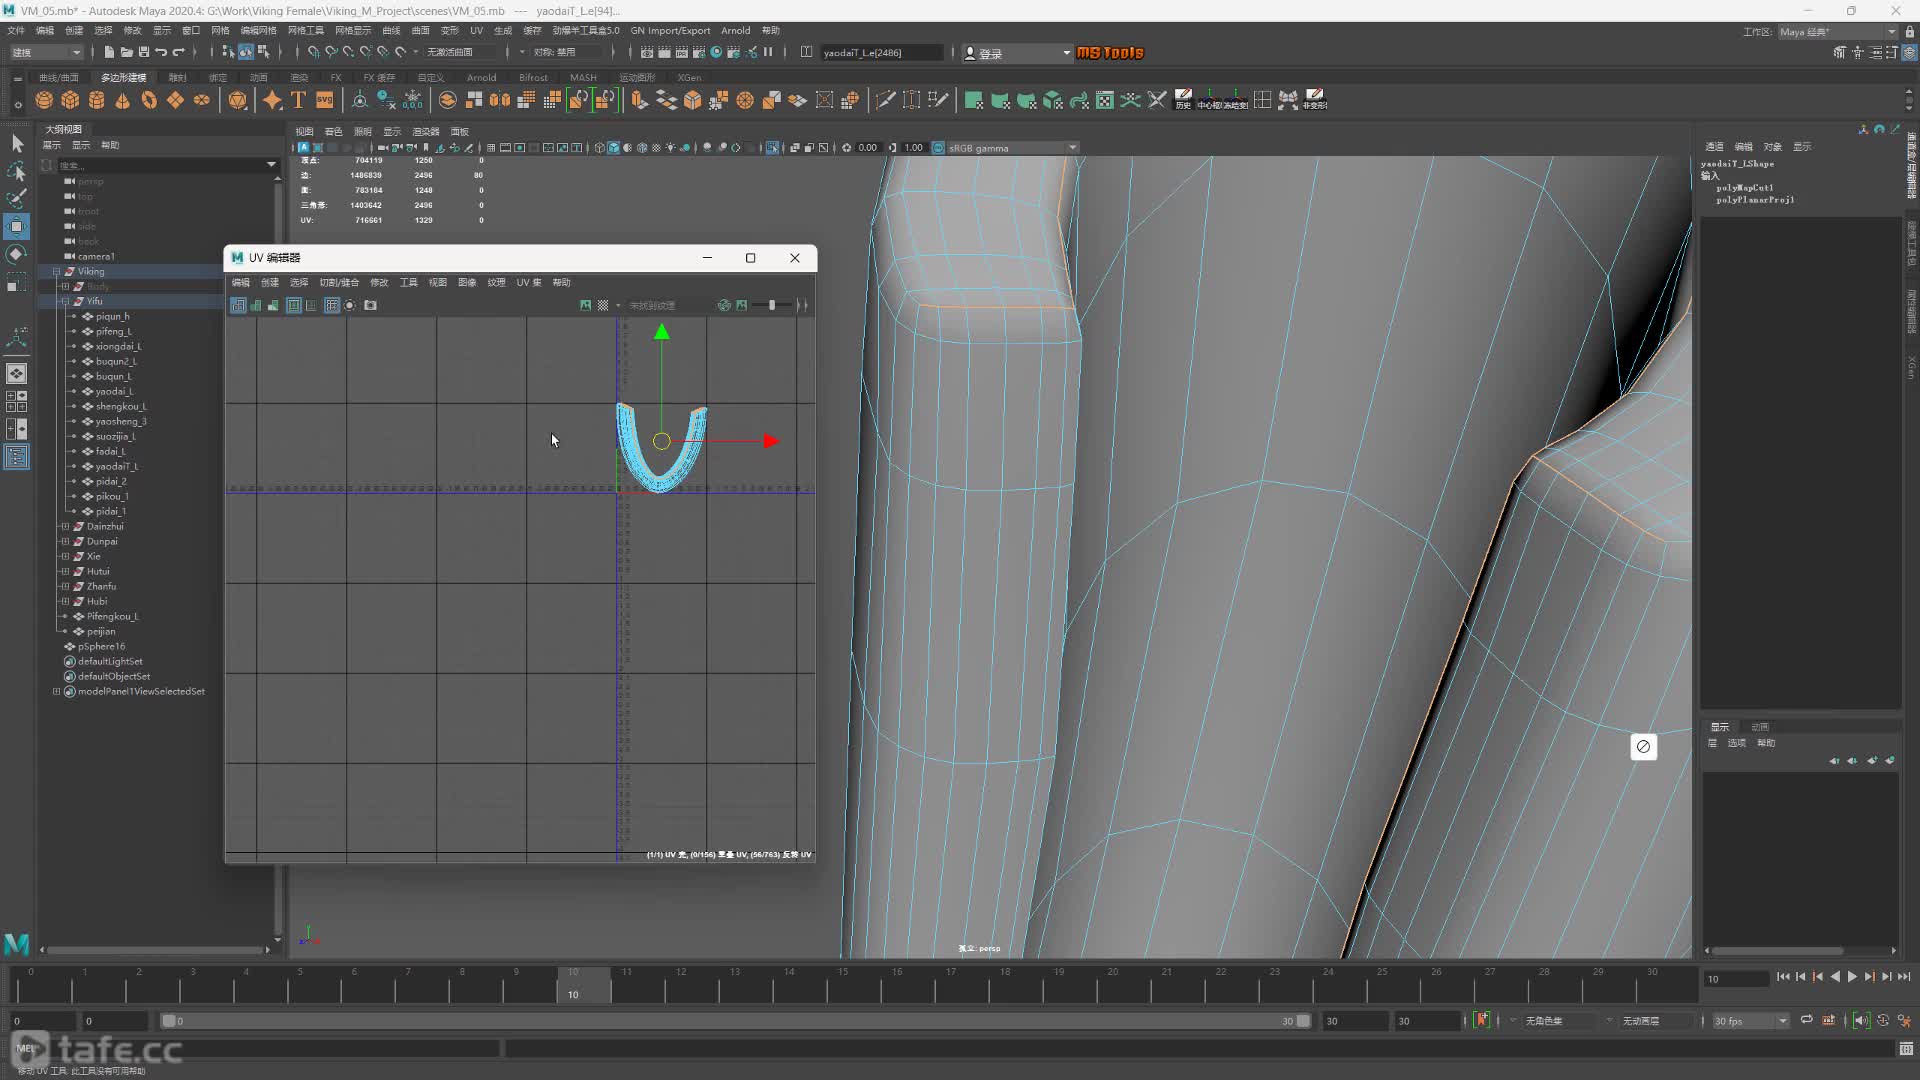Click the checker pattern icon in UV editor
Screen dimensions: 1920x1080
point(603,305)
